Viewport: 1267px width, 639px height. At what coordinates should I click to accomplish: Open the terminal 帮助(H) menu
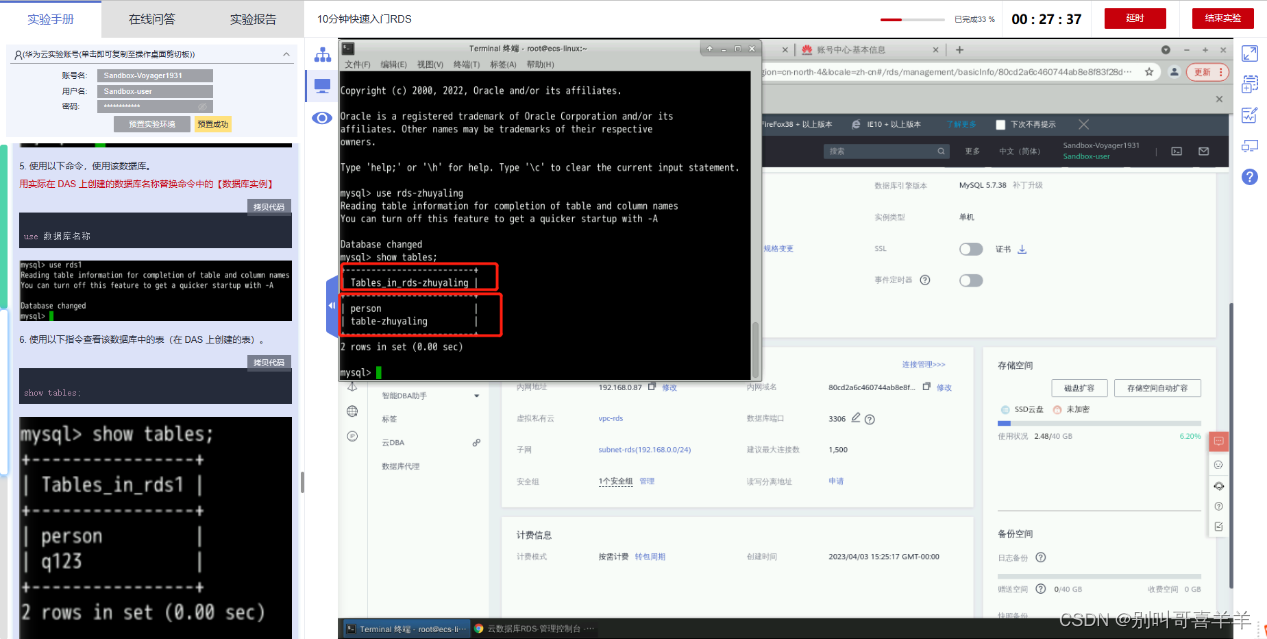tap(540, 64)
